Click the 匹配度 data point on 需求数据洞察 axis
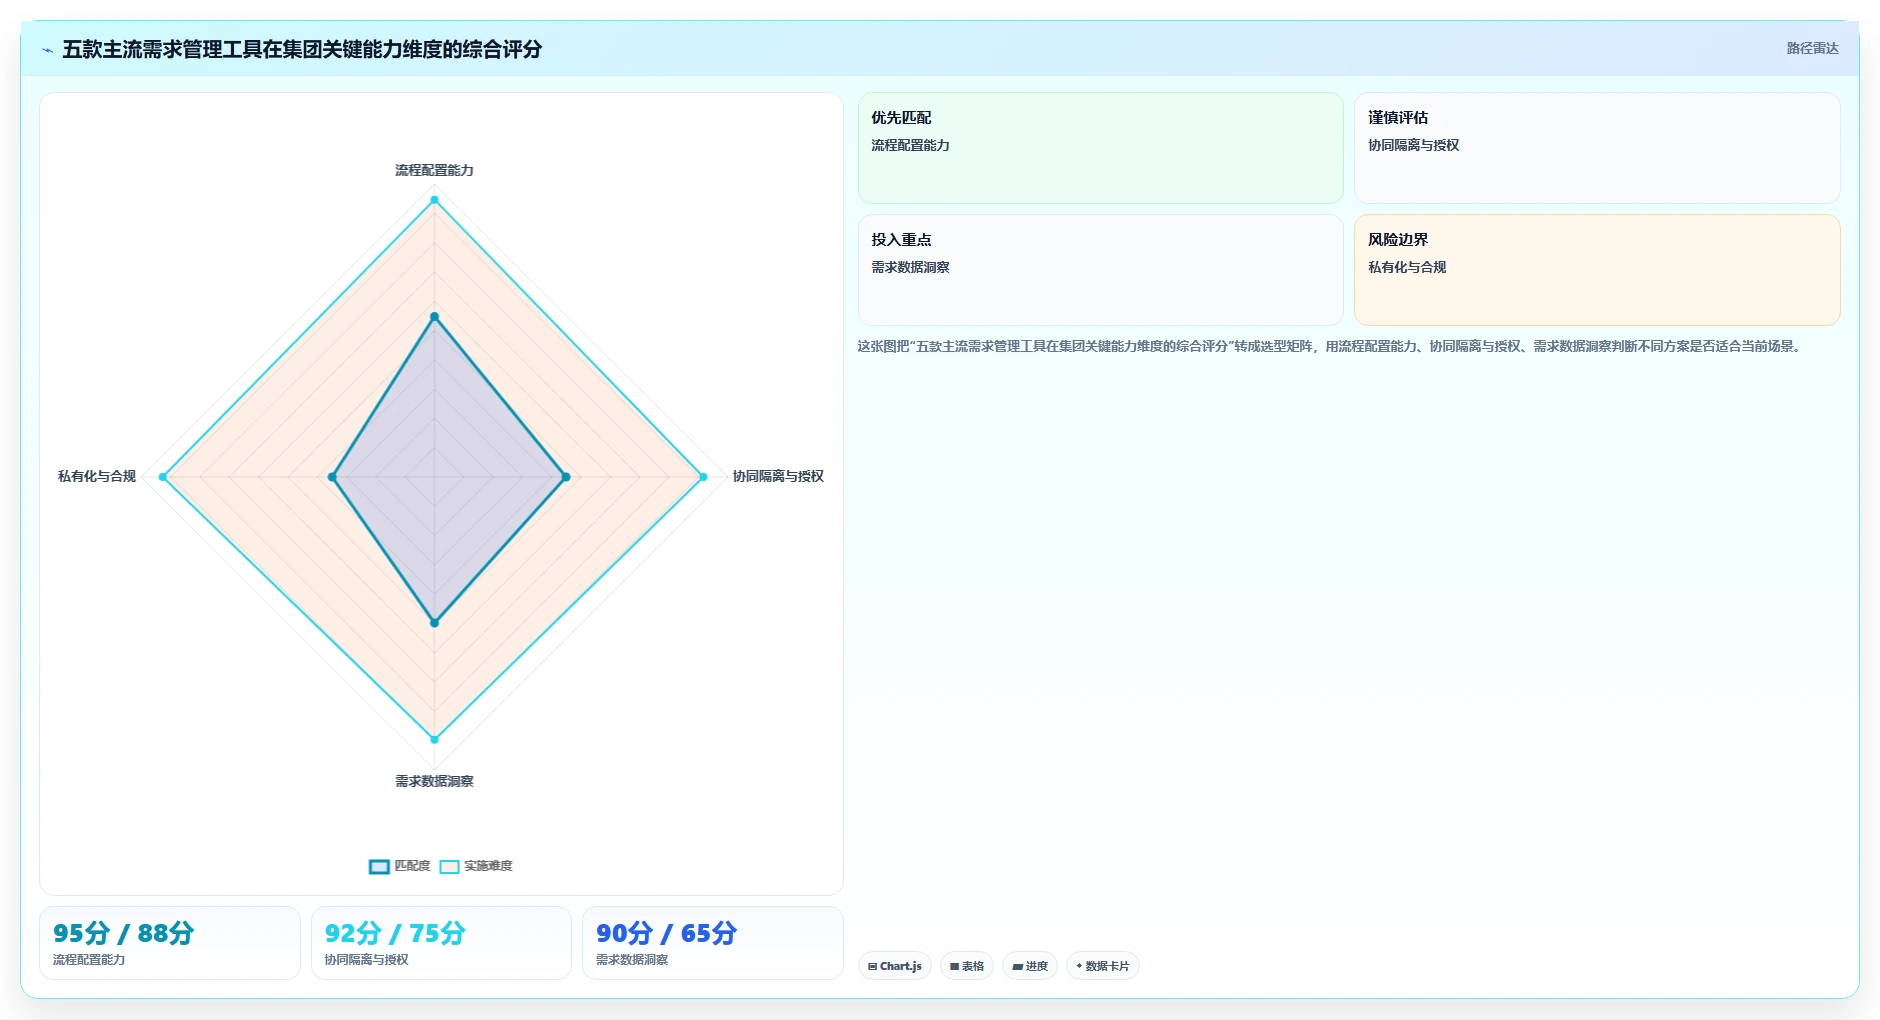 [x=434, y=623]
